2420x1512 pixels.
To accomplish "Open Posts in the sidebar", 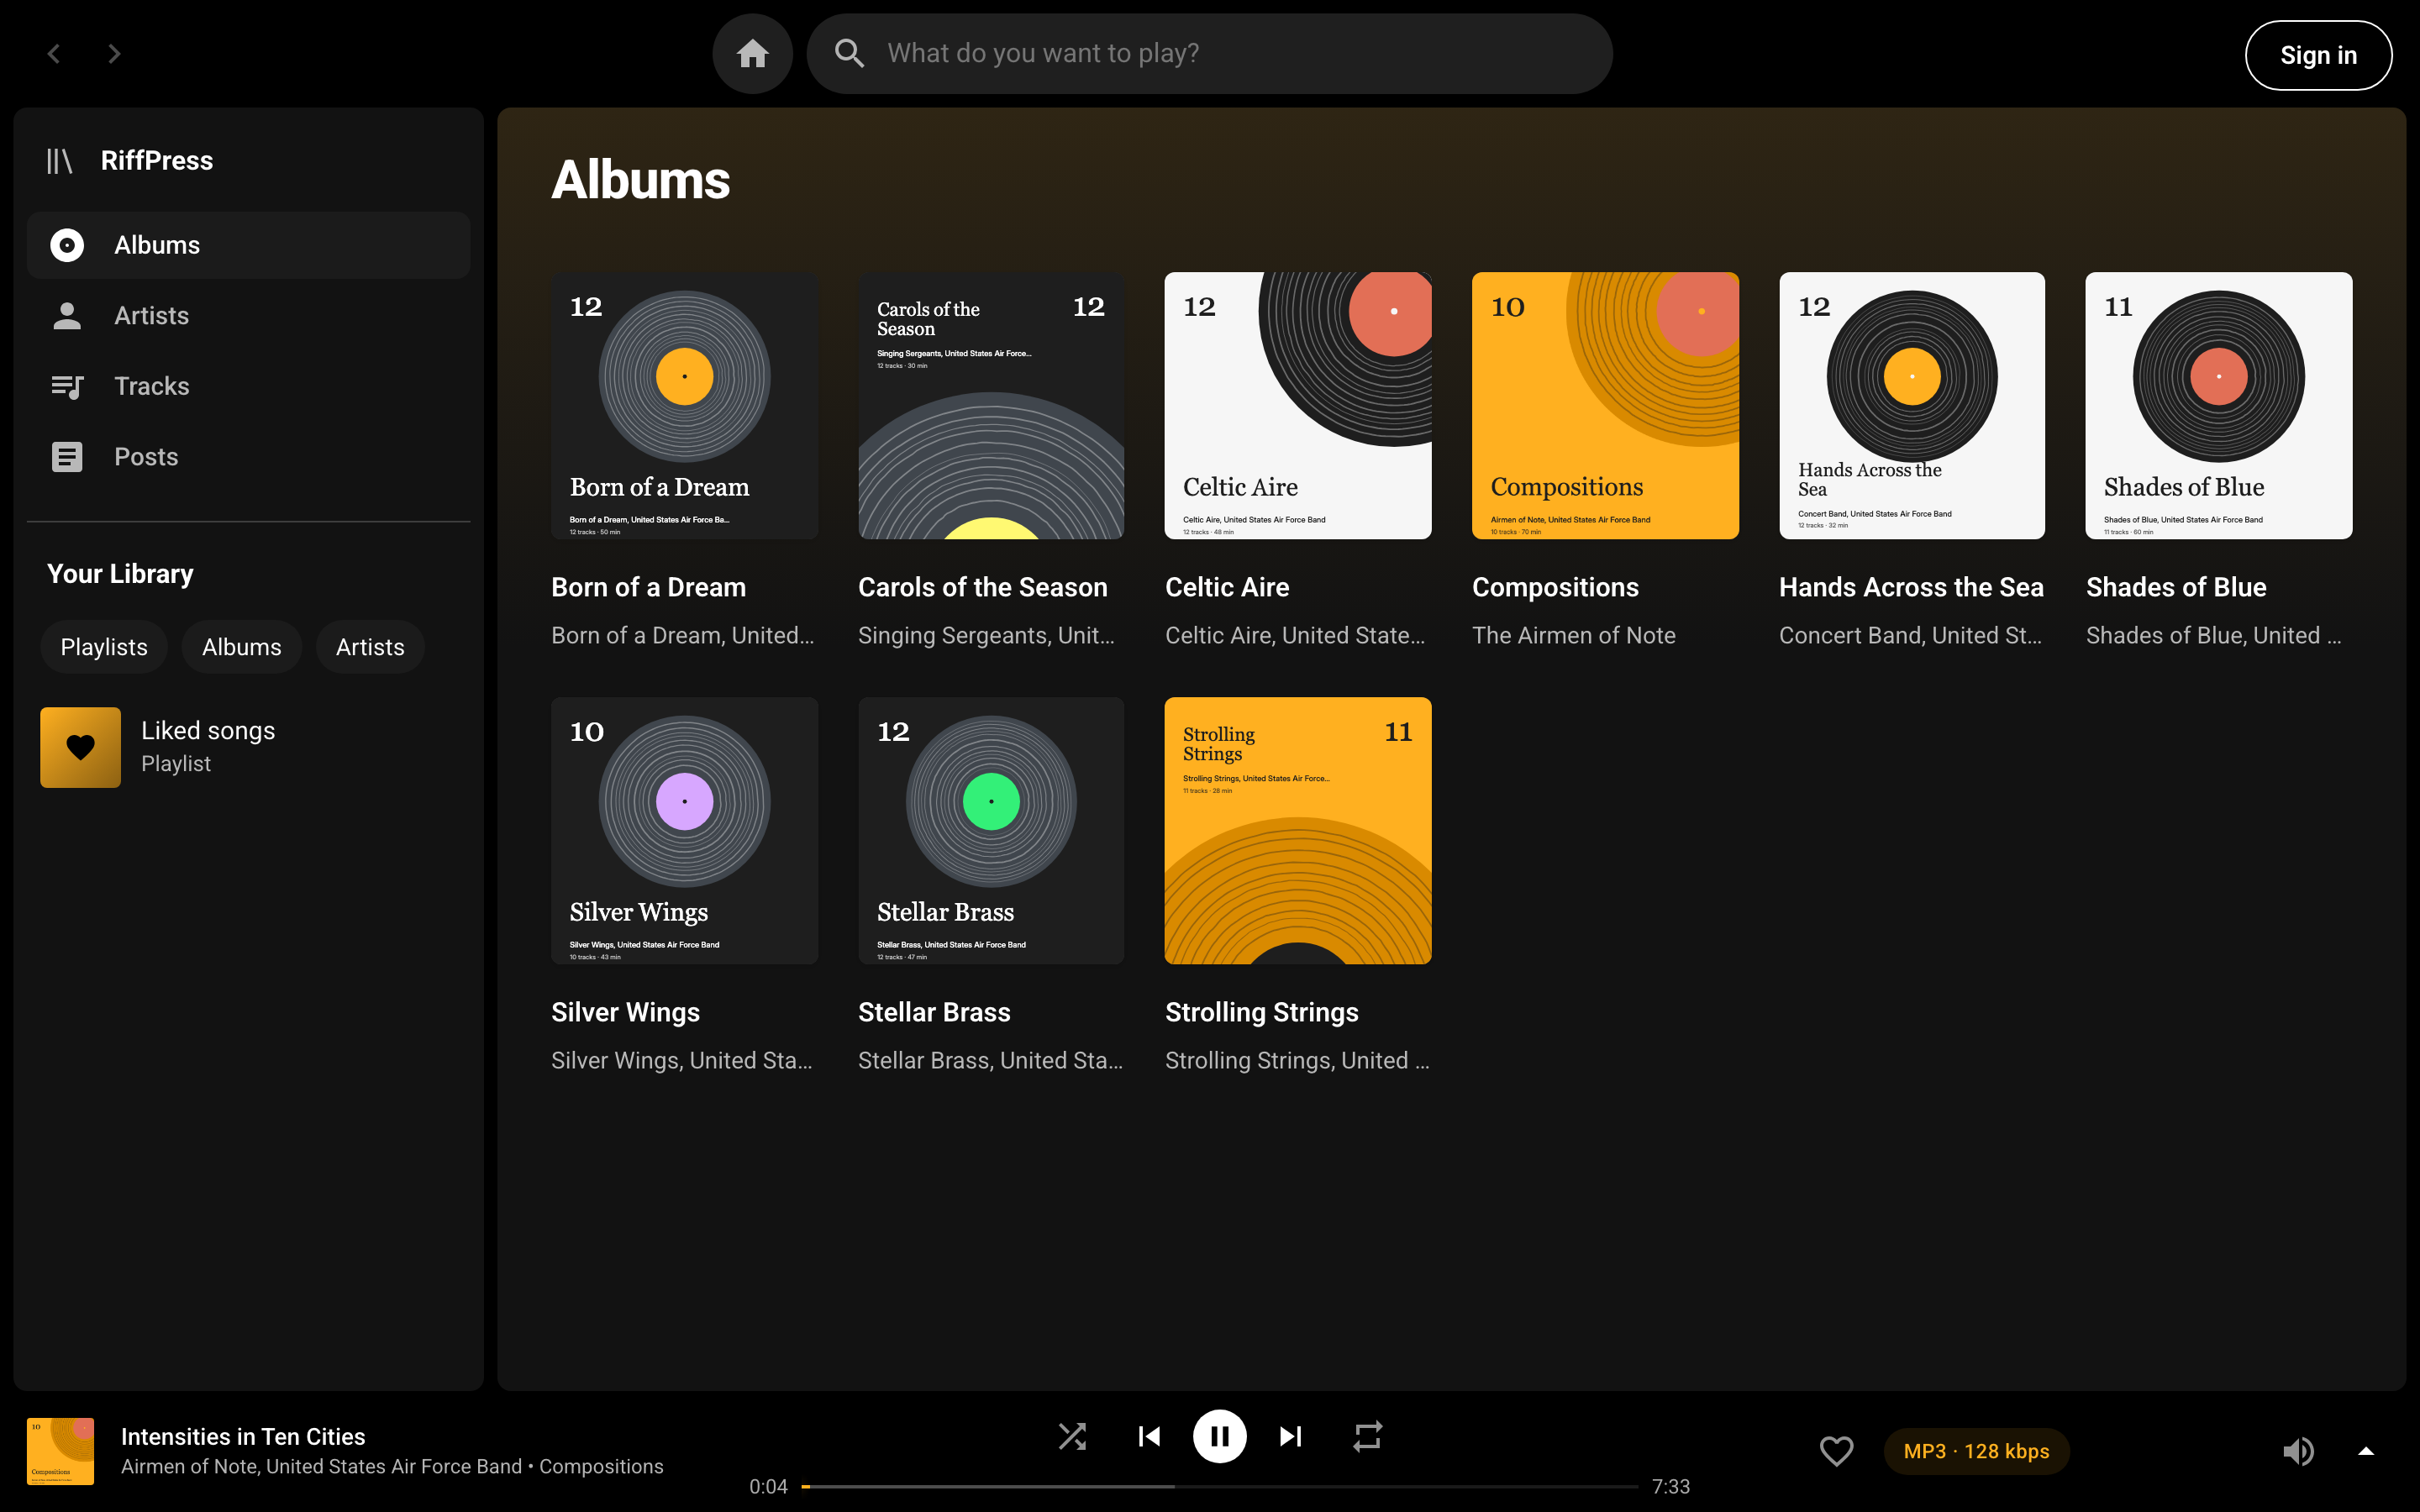I will (x=248, y=456).
